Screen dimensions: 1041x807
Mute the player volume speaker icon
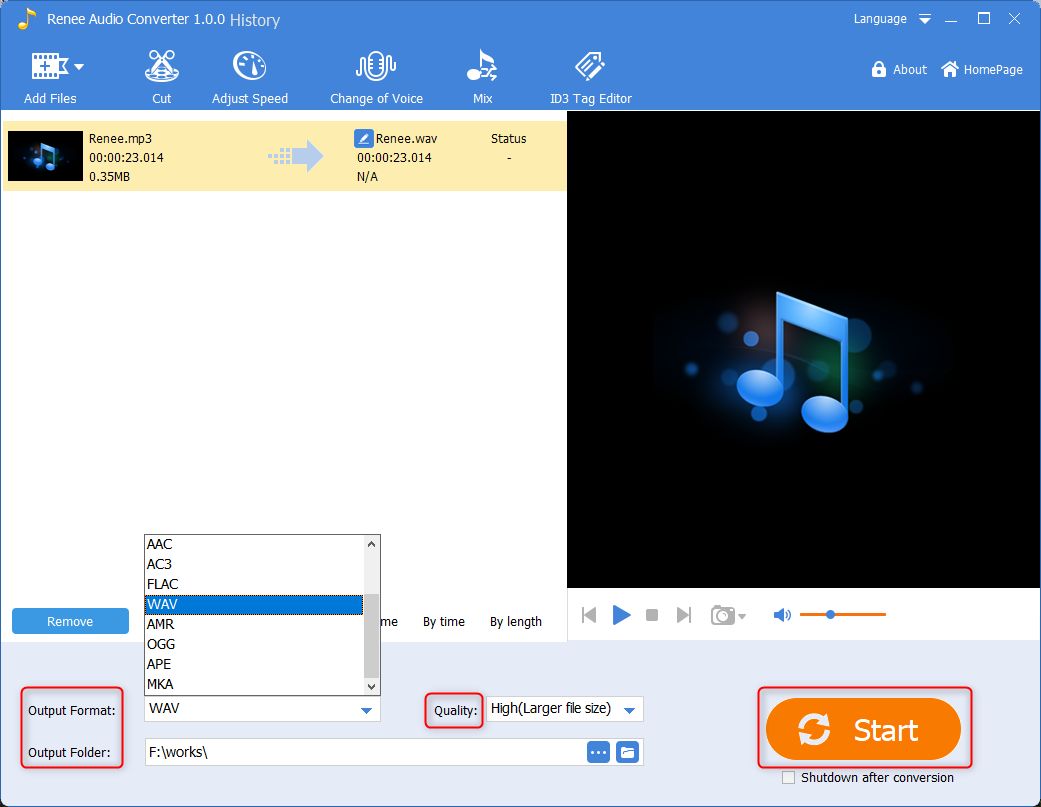[x=782, y=615]
